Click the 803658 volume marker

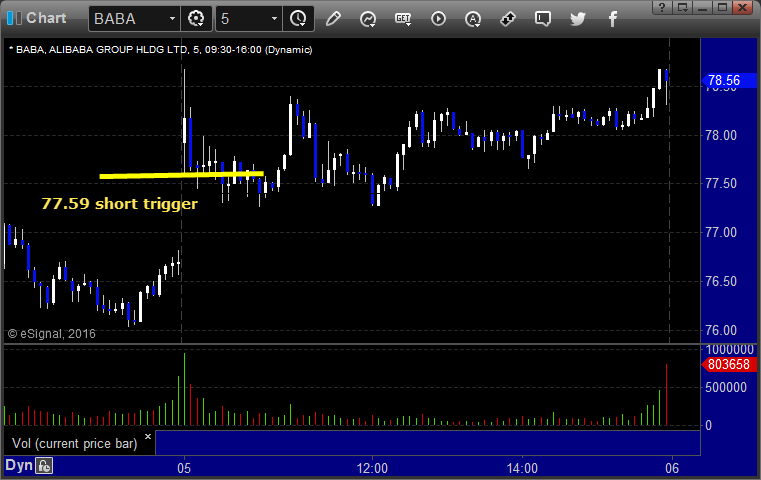pyautogui.click(x=728, y=364)
